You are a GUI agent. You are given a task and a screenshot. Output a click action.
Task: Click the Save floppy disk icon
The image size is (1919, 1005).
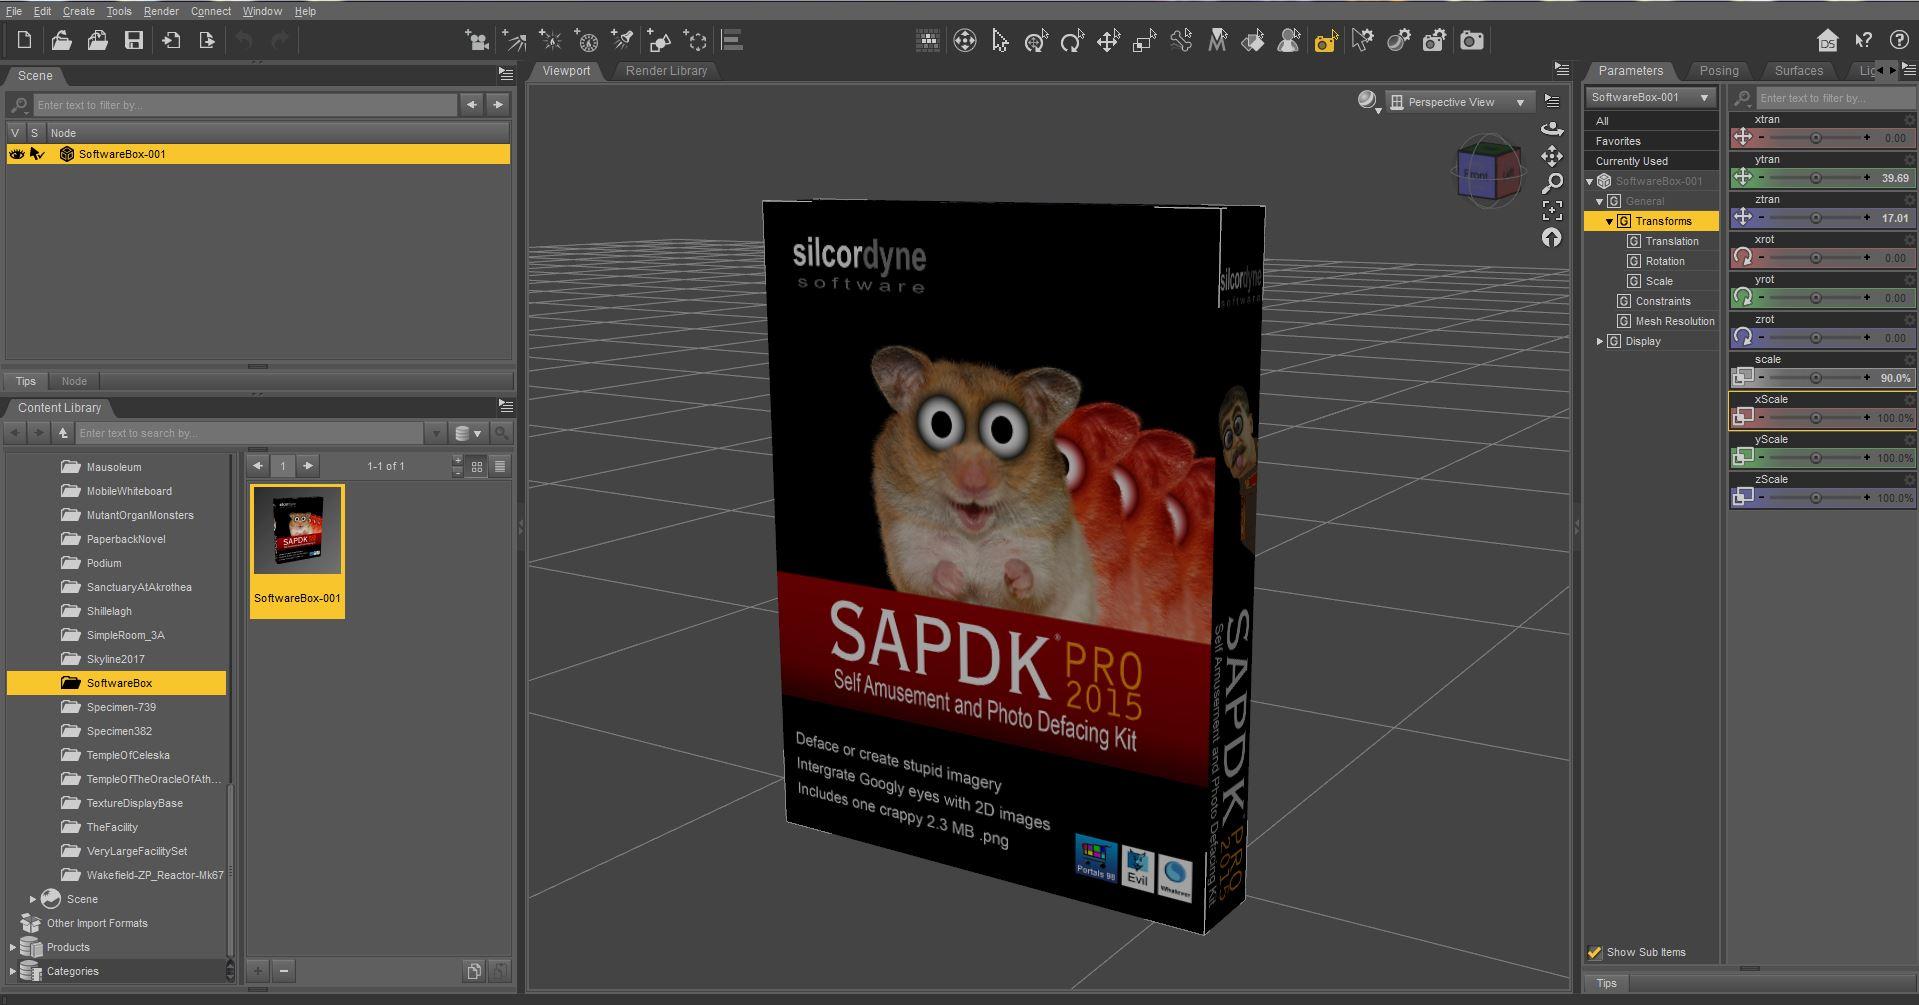pos(134,41)
